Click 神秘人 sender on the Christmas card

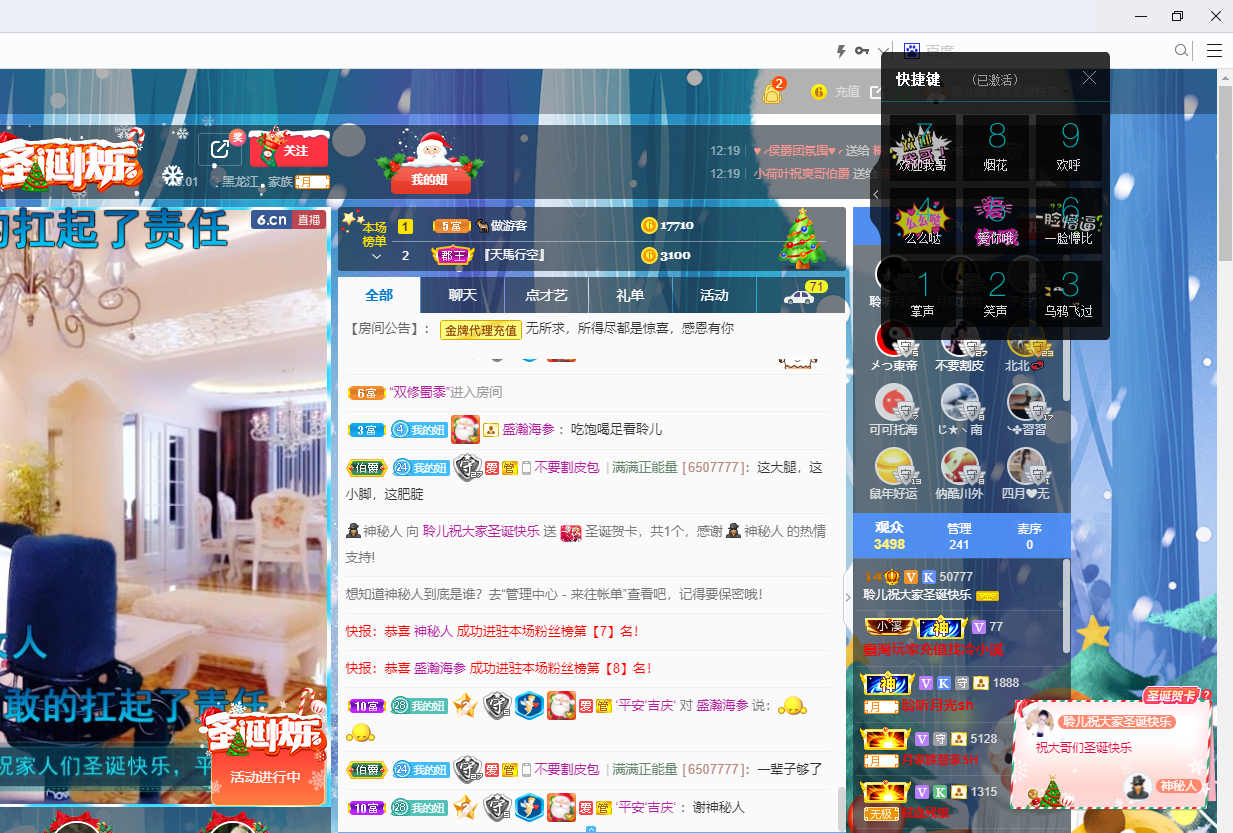click(x=1179, y=786)
